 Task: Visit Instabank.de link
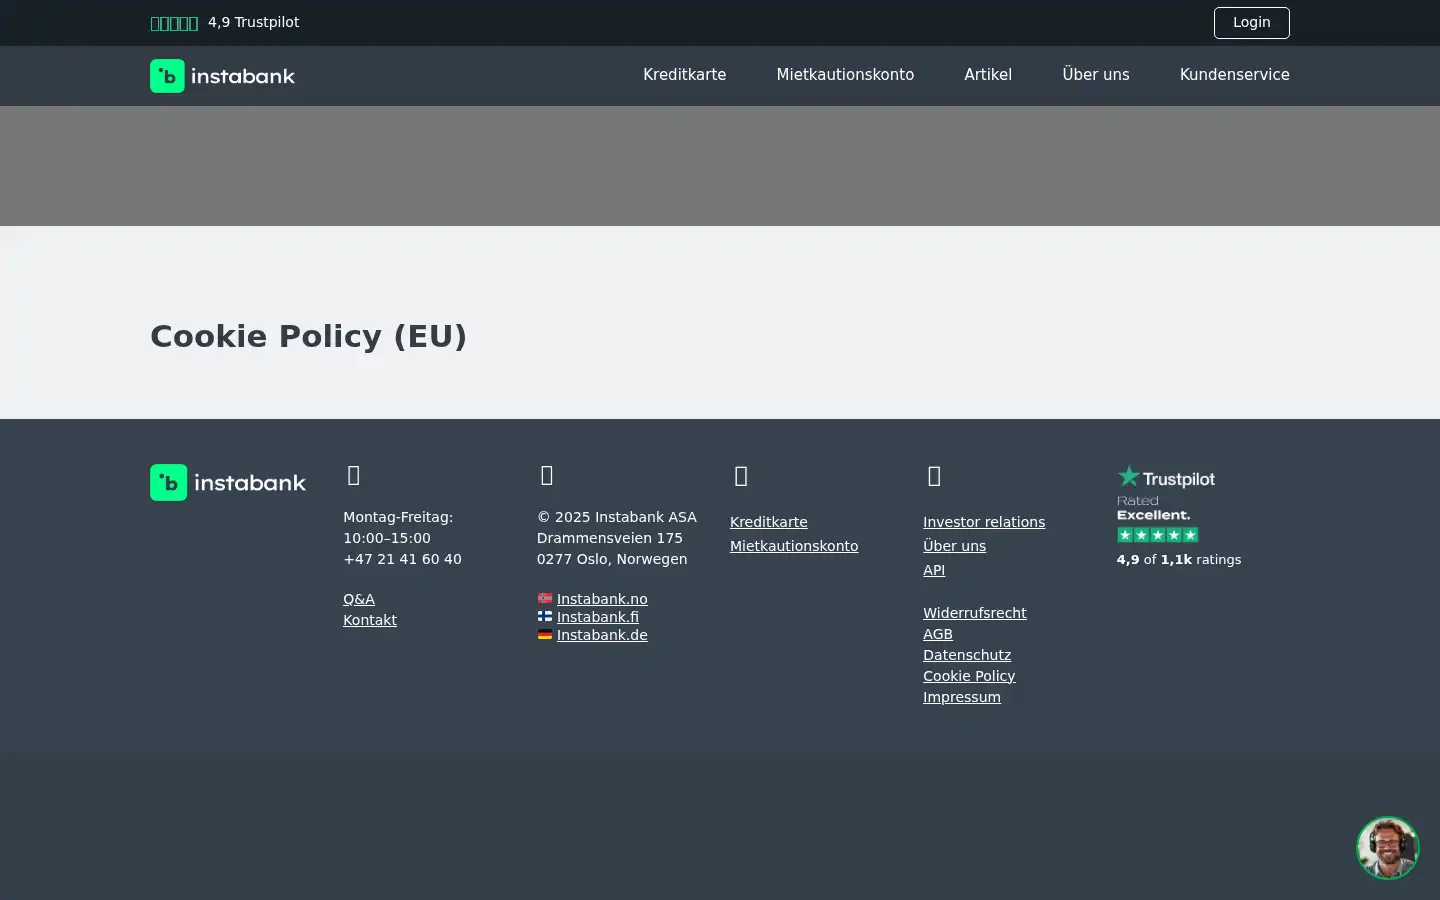pos(602,635)
